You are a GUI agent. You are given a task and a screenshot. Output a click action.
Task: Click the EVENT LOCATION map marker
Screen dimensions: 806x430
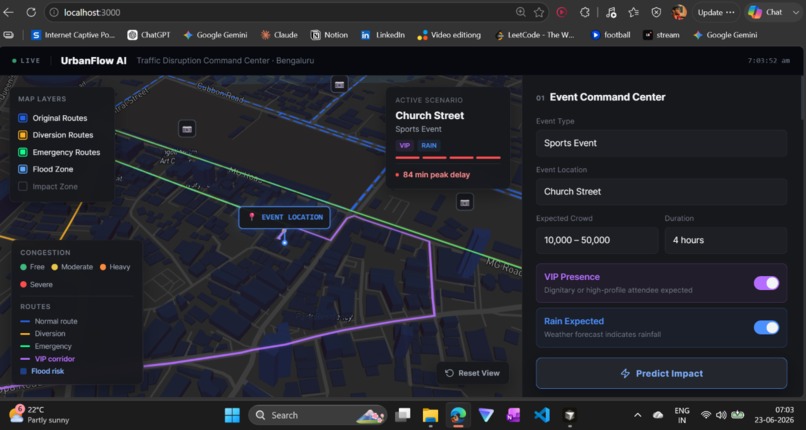click(284, 217)
